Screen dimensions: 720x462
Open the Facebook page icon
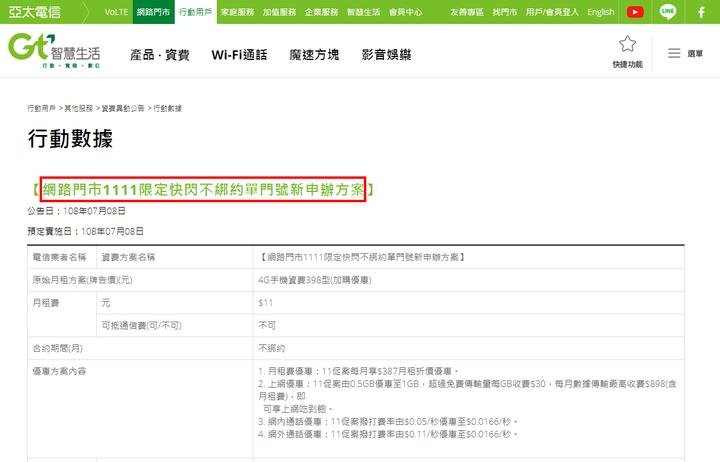701,12
